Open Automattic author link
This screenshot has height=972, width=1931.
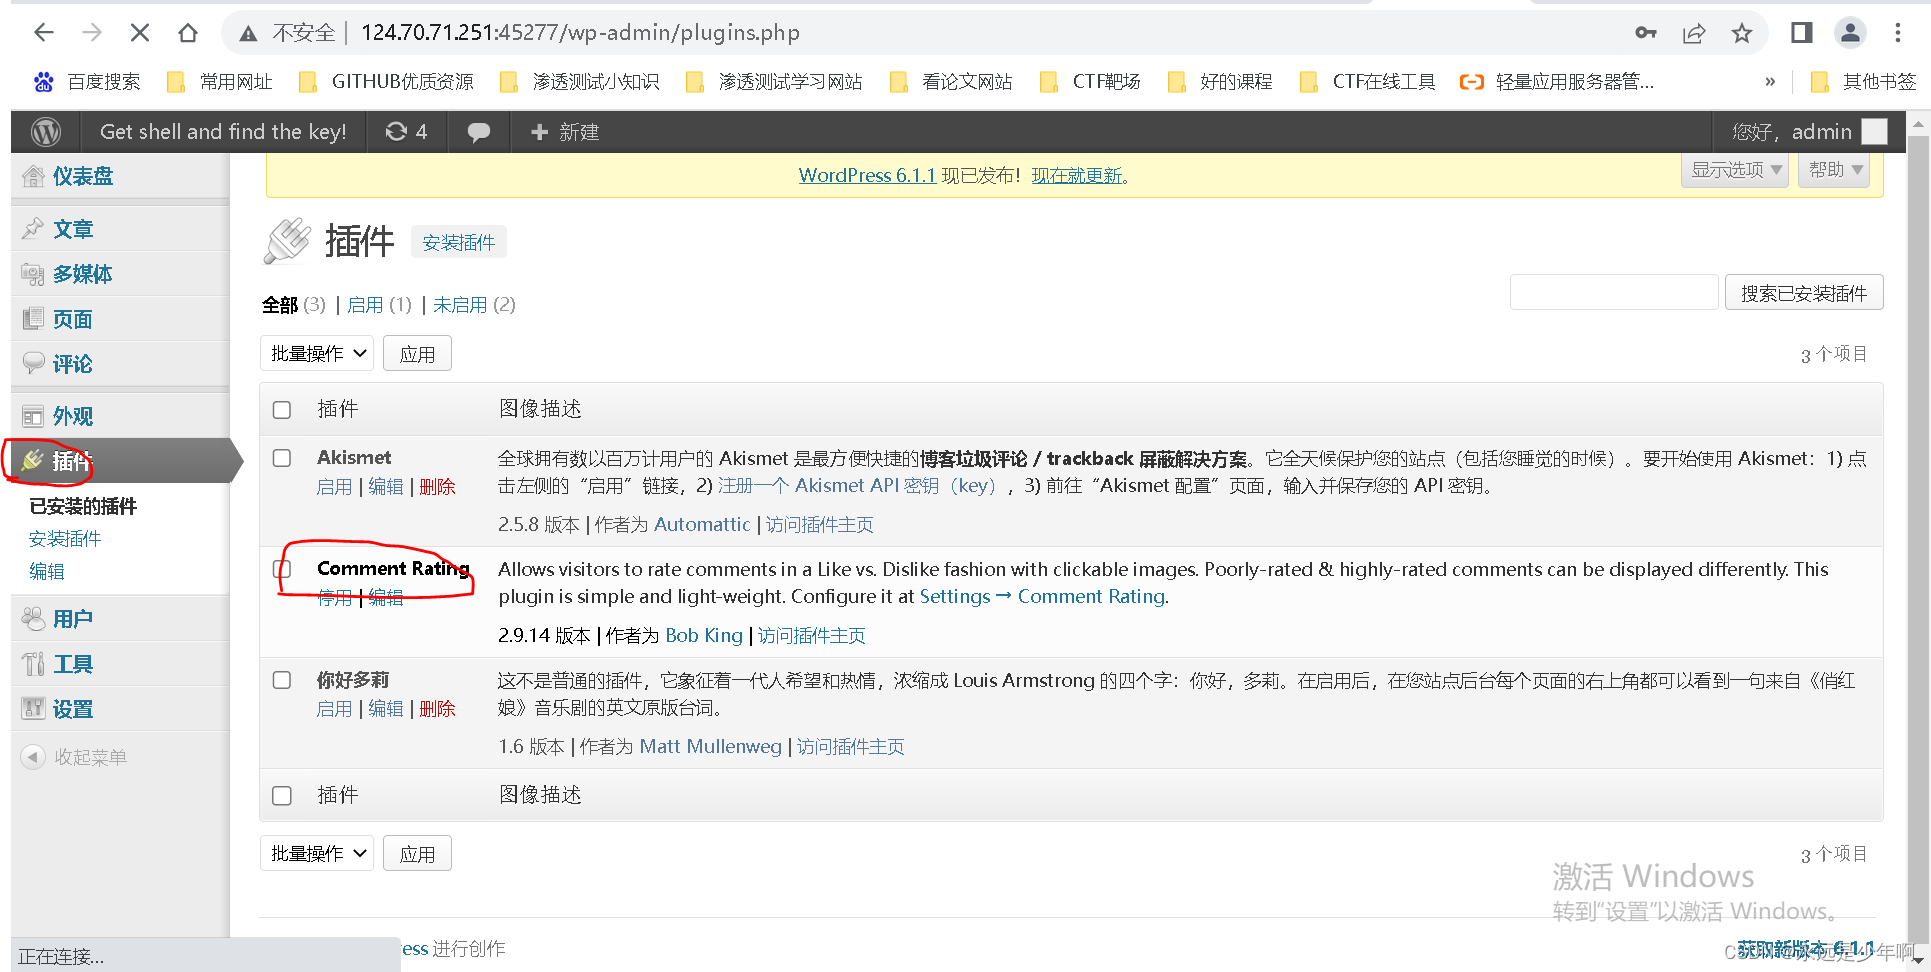click(x=702, y=525)
